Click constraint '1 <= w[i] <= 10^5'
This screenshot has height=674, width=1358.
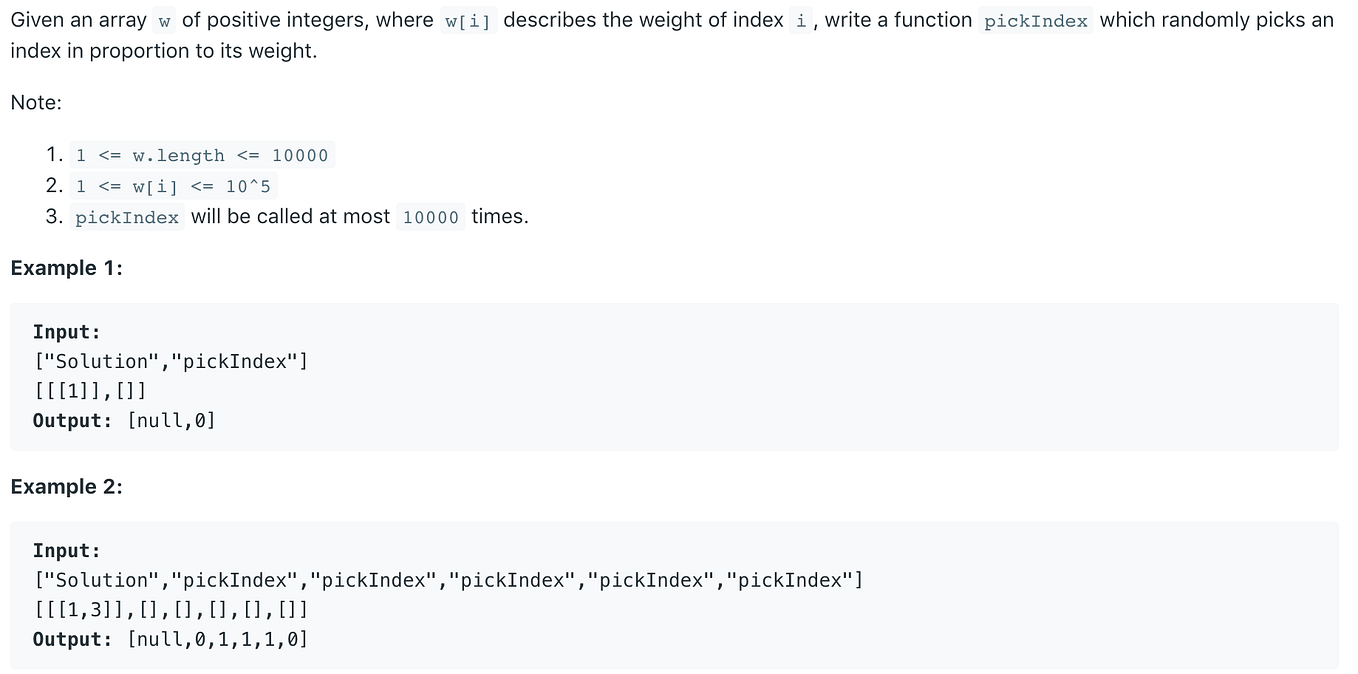click(173, 186)
